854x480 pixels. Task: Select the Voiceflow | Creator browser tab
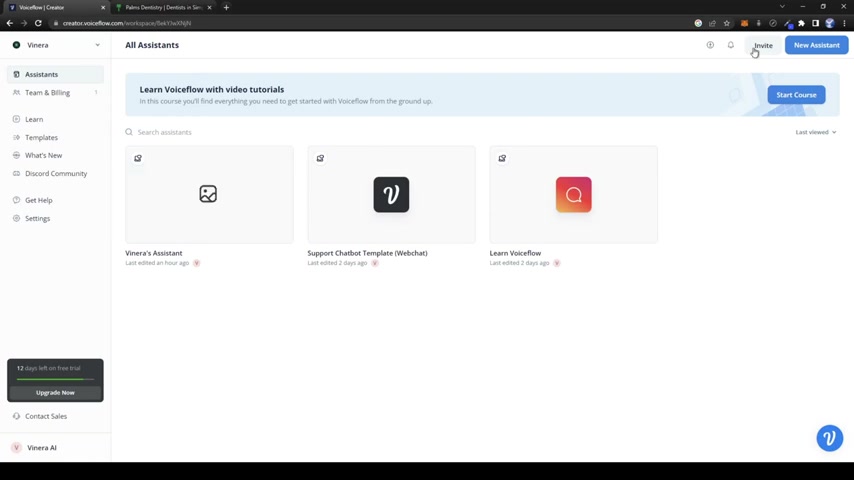pos(55,8)
